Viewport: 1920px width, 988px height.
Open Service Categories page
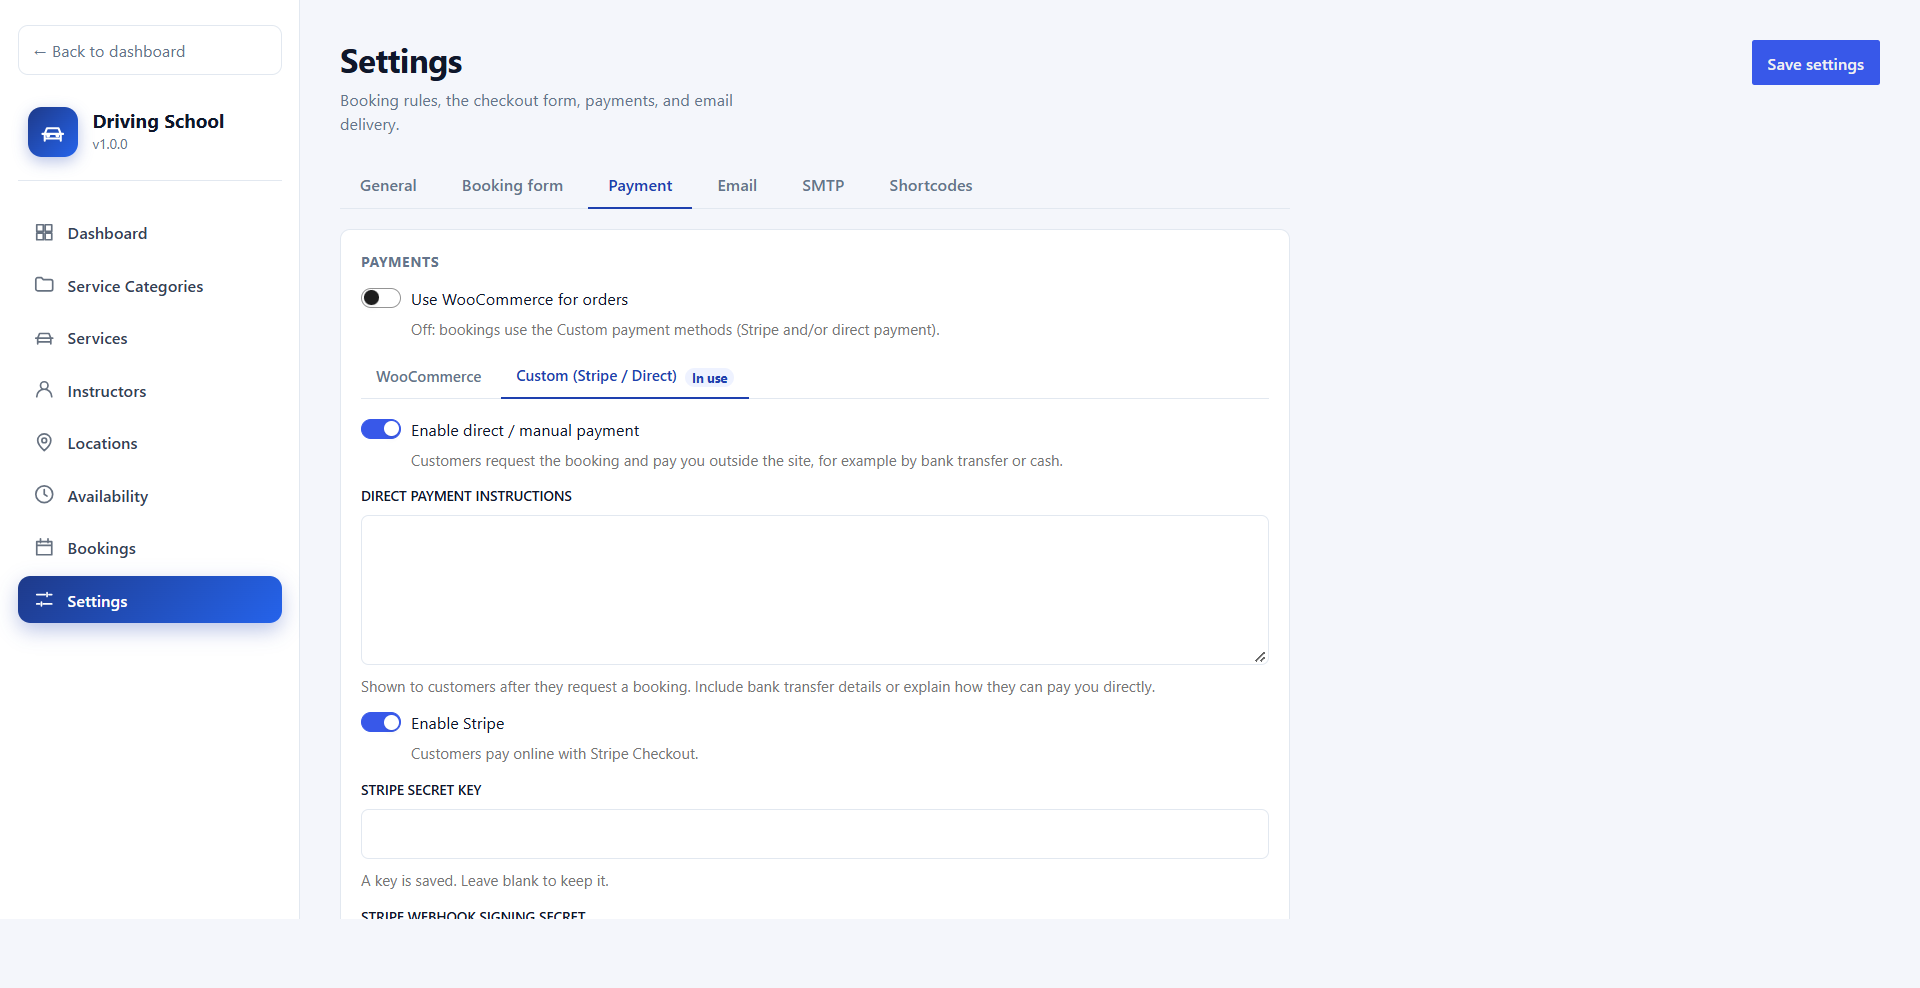(x=150, y=286)
